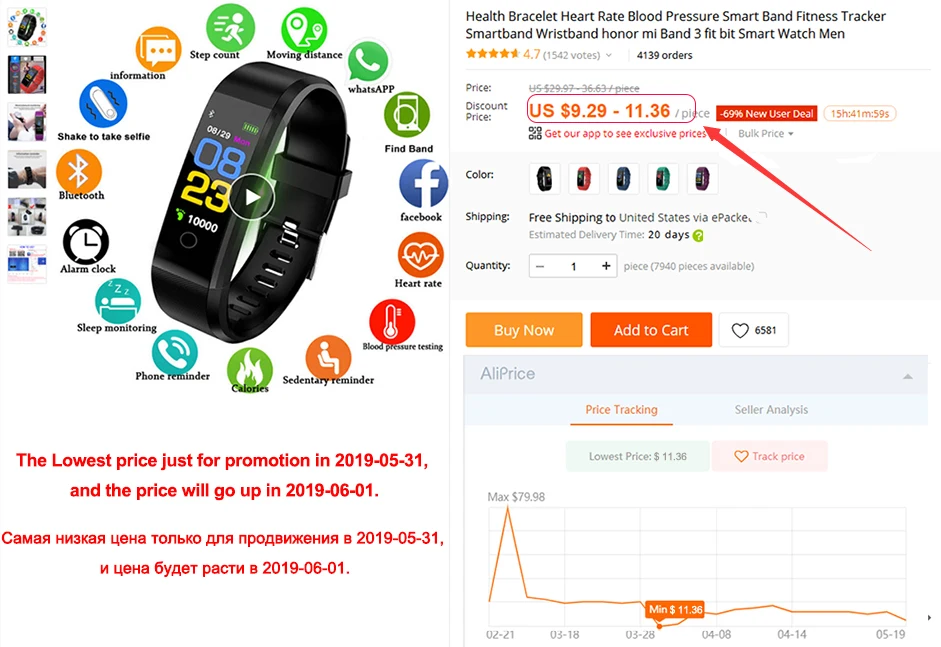Select the black band color option
Screen dimensions: 941x647
[544, 178]
